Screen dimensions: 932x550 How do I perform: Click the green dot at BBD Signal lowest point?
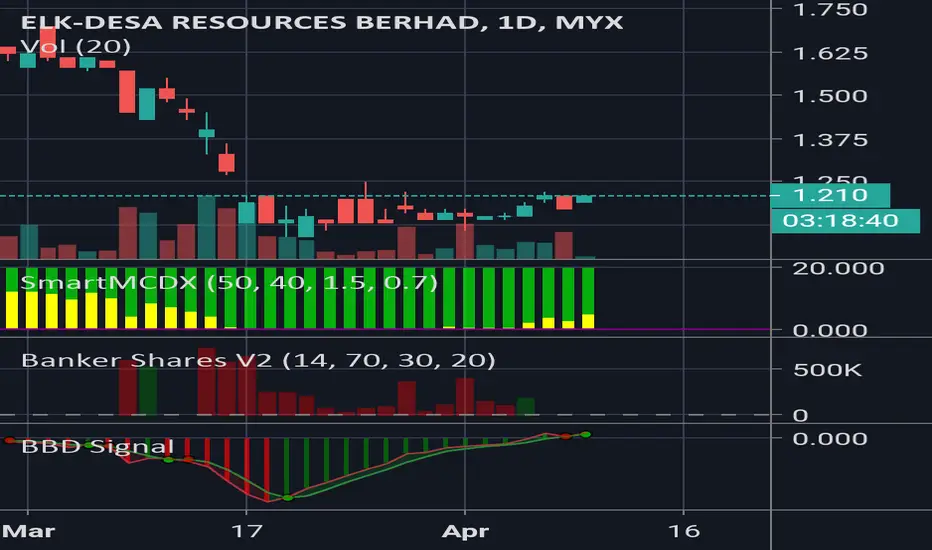click(288, 498)
